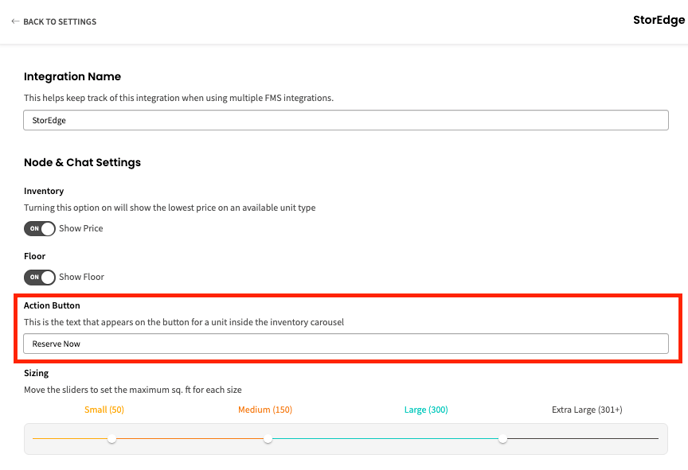Image resolution: width=688 pixels, height=470 pixels.
Task: Click the Sizing section label
Action: (36, 373)
